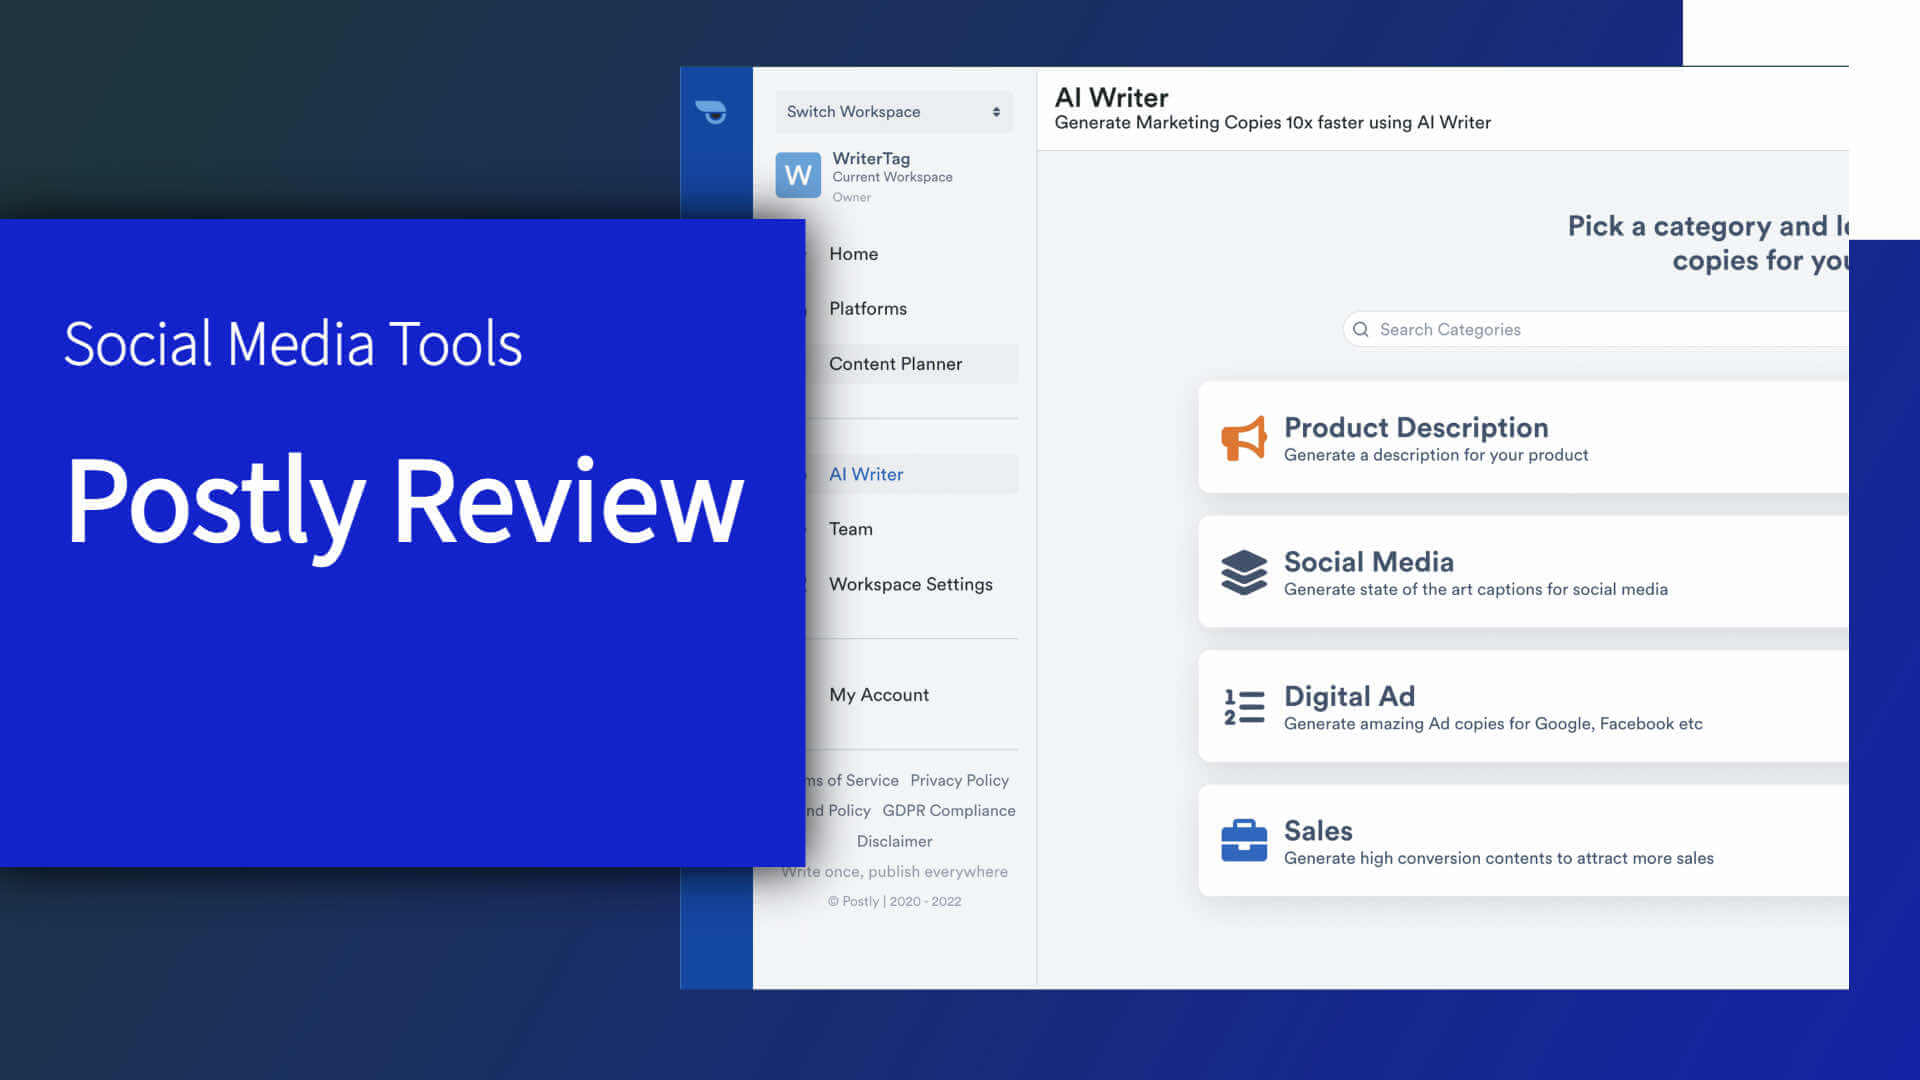Open the Product Description category
Viewport: 1920px width, 1080px height.
click(x=1523, y=437)
